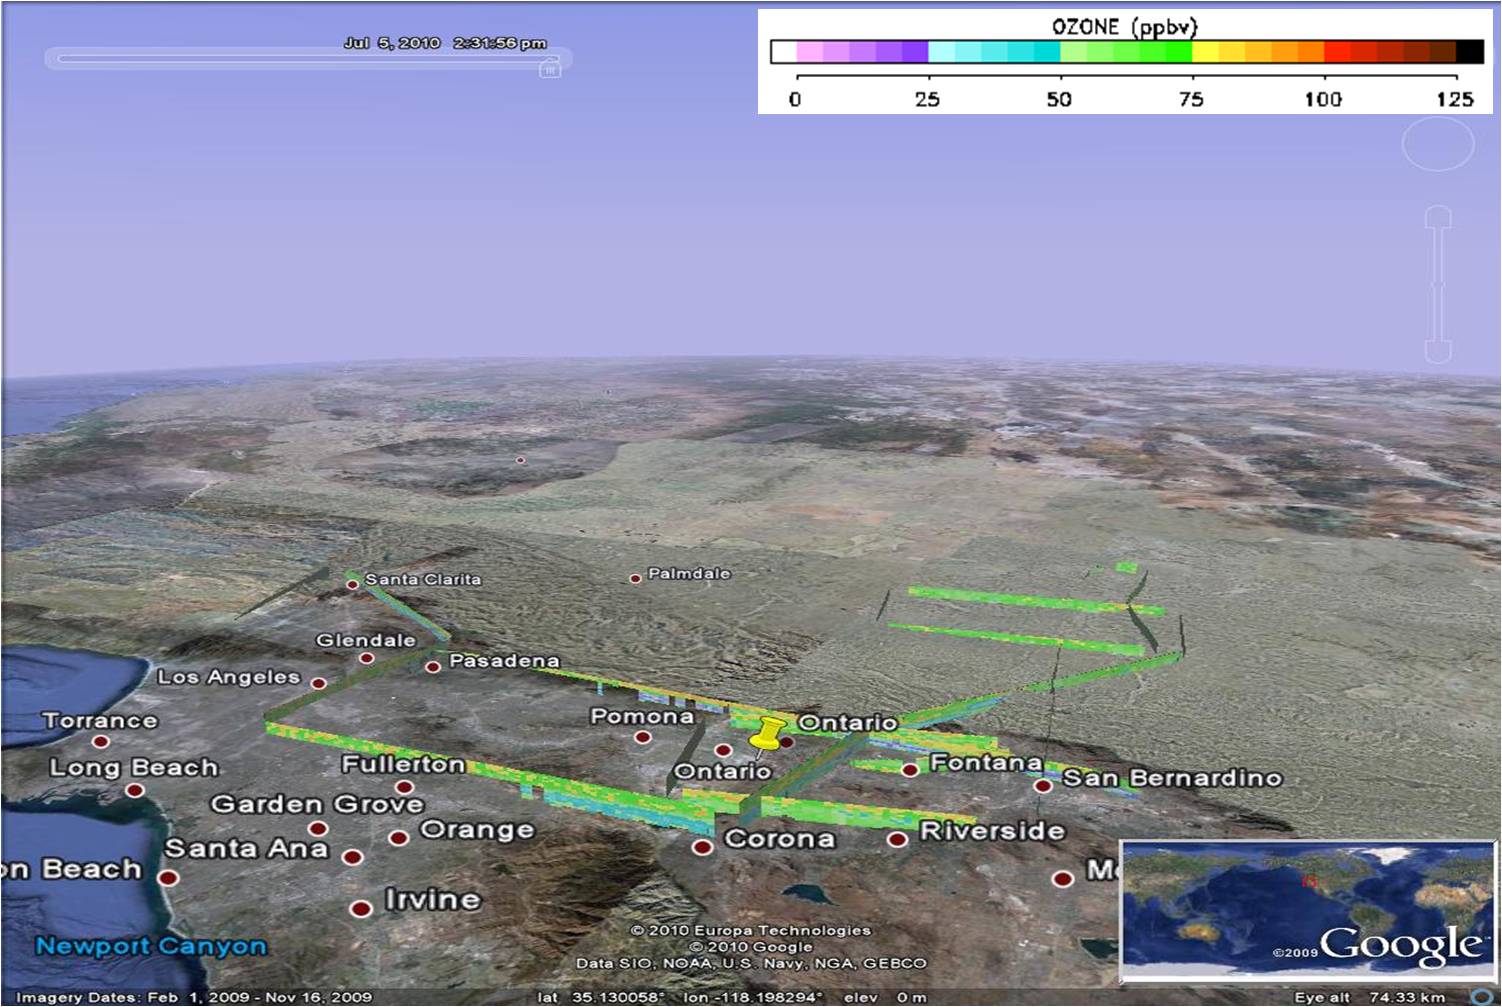Click the Garden Grove placemark dot
1502x1007 pixels.
[318, 828]
